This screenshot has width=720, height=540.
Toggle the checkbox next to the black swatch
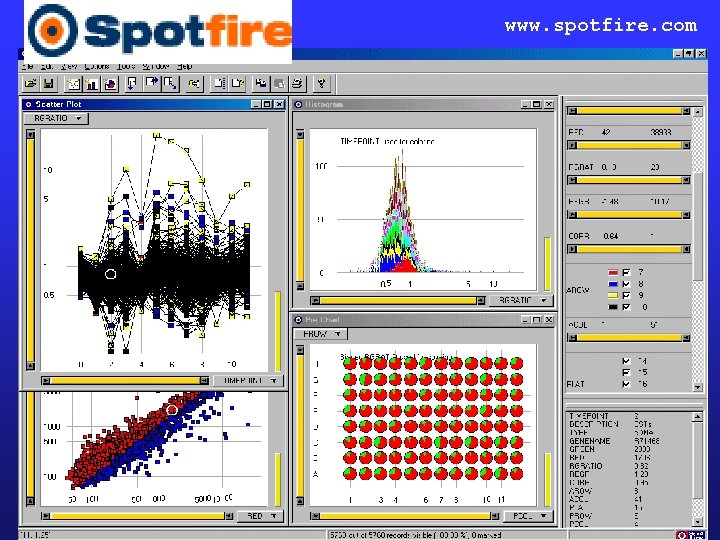tap(626, 307)
